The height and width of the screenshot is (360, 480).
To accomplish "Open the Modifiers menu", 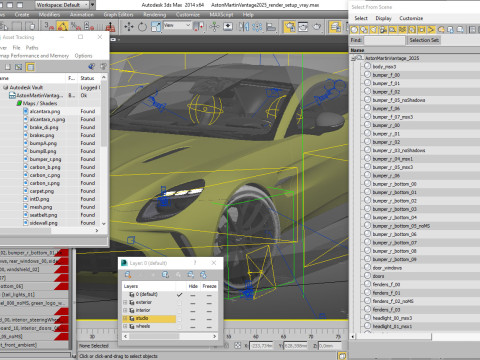I will [x=49, y=15].
